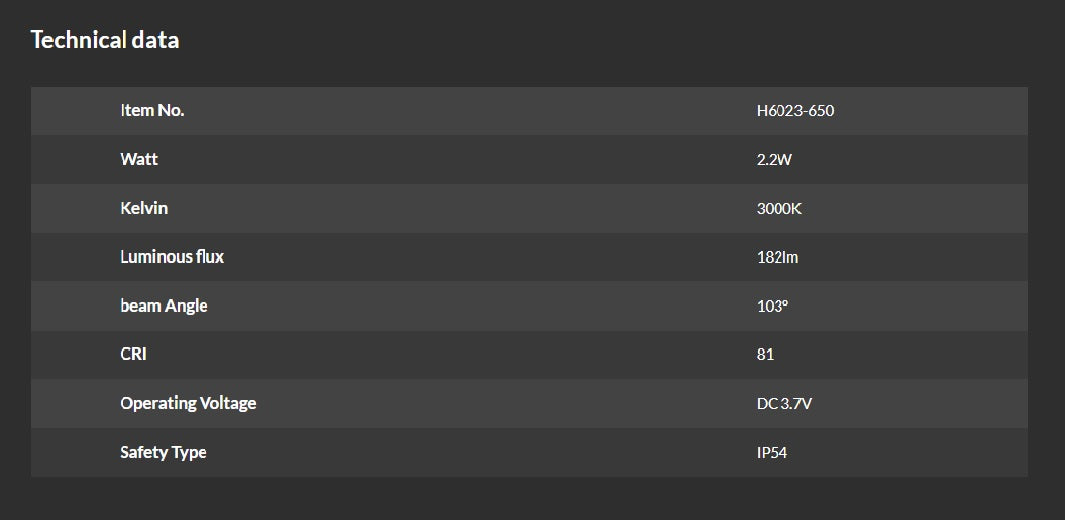
Task: Select the 182lm luminous flux value
Action: point(777,257)
